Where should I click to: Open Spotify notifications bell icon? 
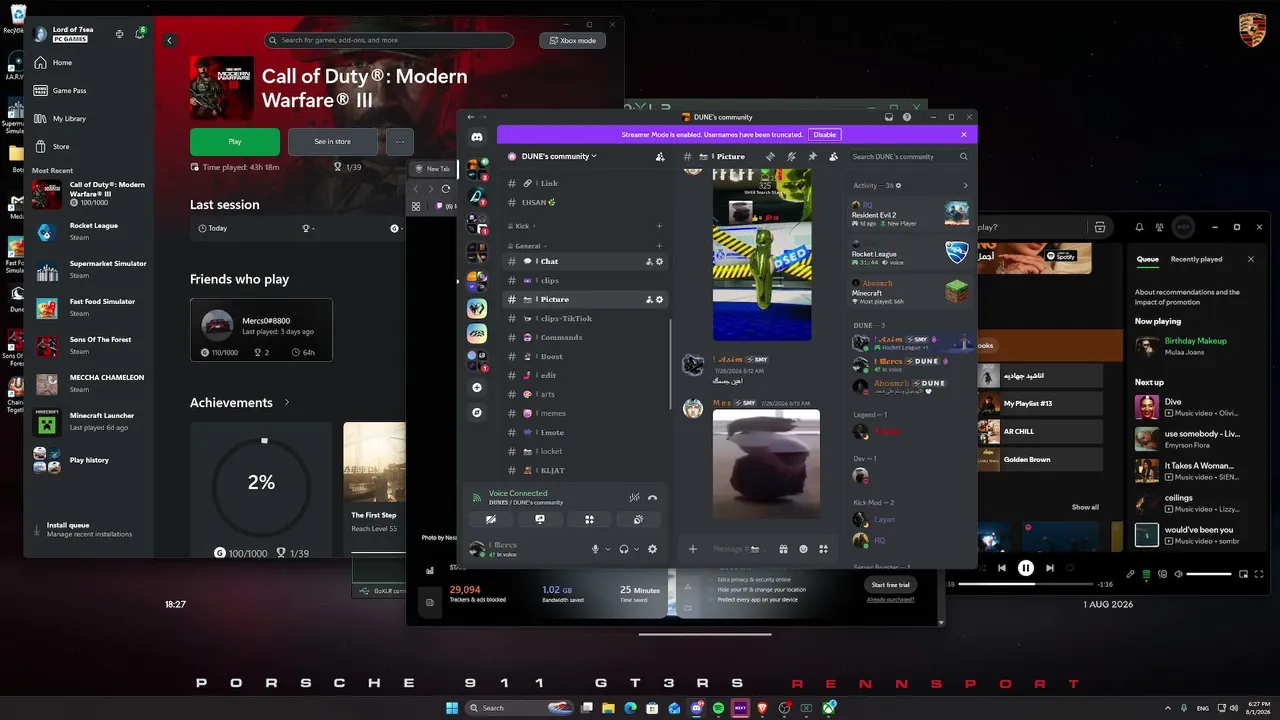pyautogui.click(x=1139, y=227)
